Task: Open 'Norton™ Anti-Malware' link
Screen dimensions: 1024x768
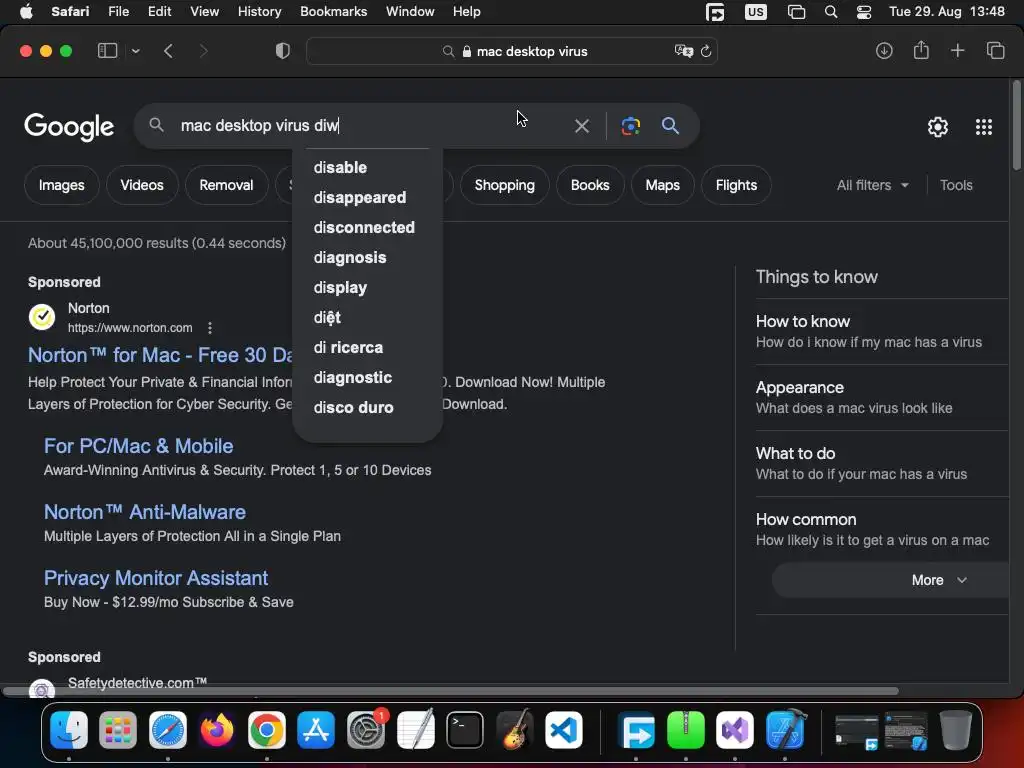Action: [145, 512]
